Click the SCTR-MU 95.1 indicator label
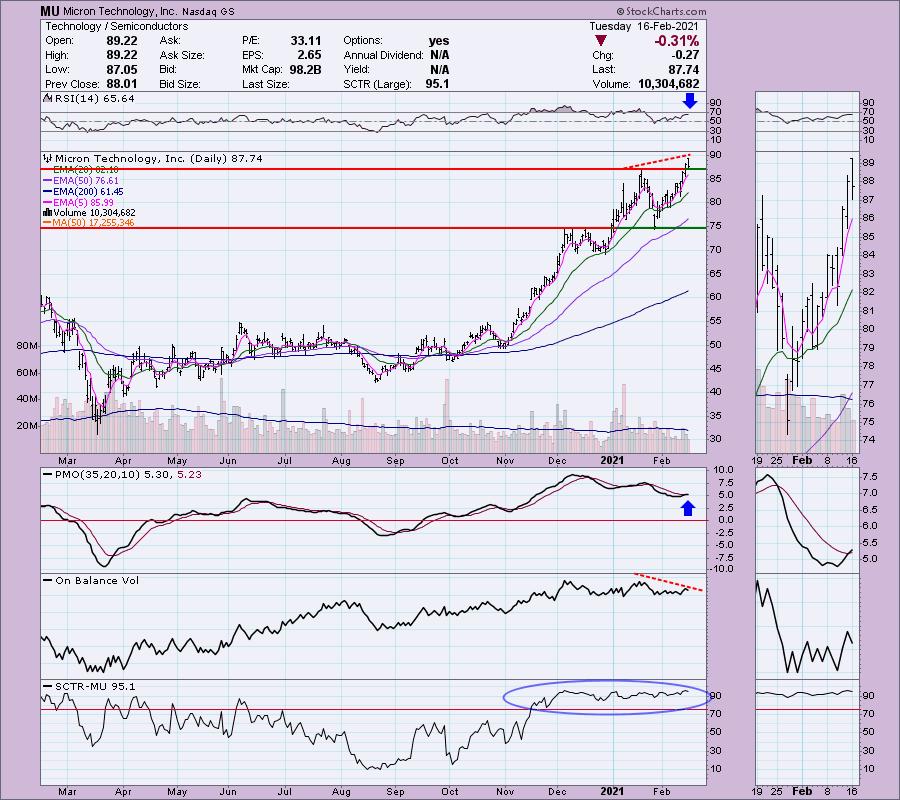 (x=95, y=687)
